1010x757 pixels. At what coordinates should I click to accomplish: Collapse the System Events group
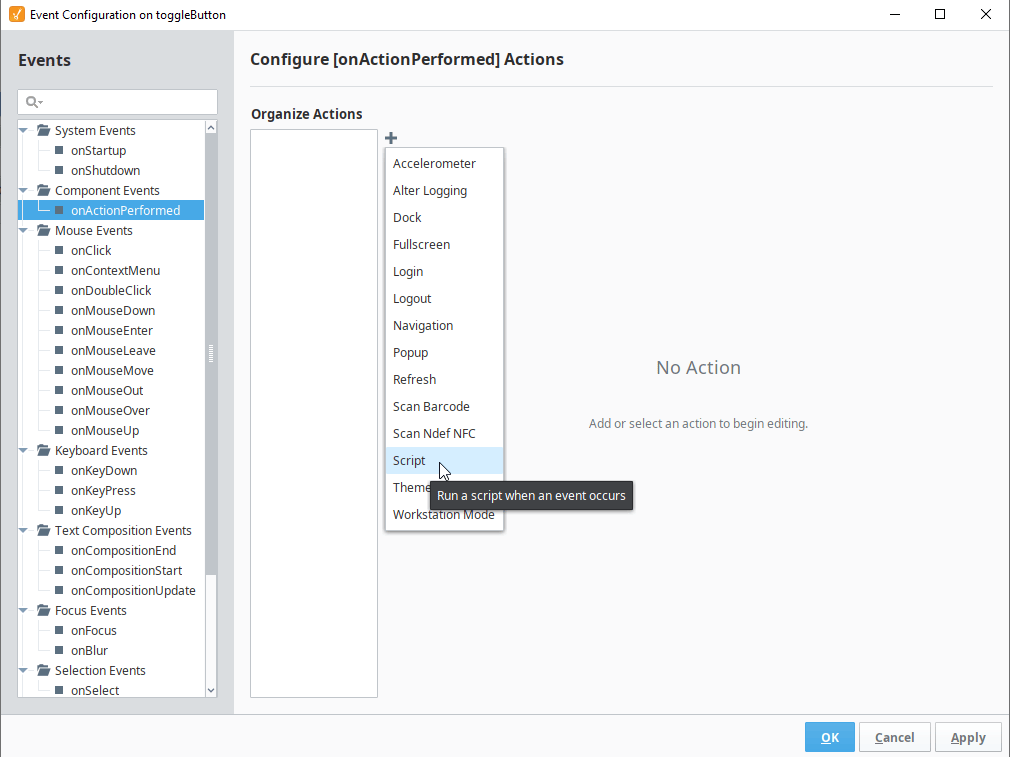point(24,130)
